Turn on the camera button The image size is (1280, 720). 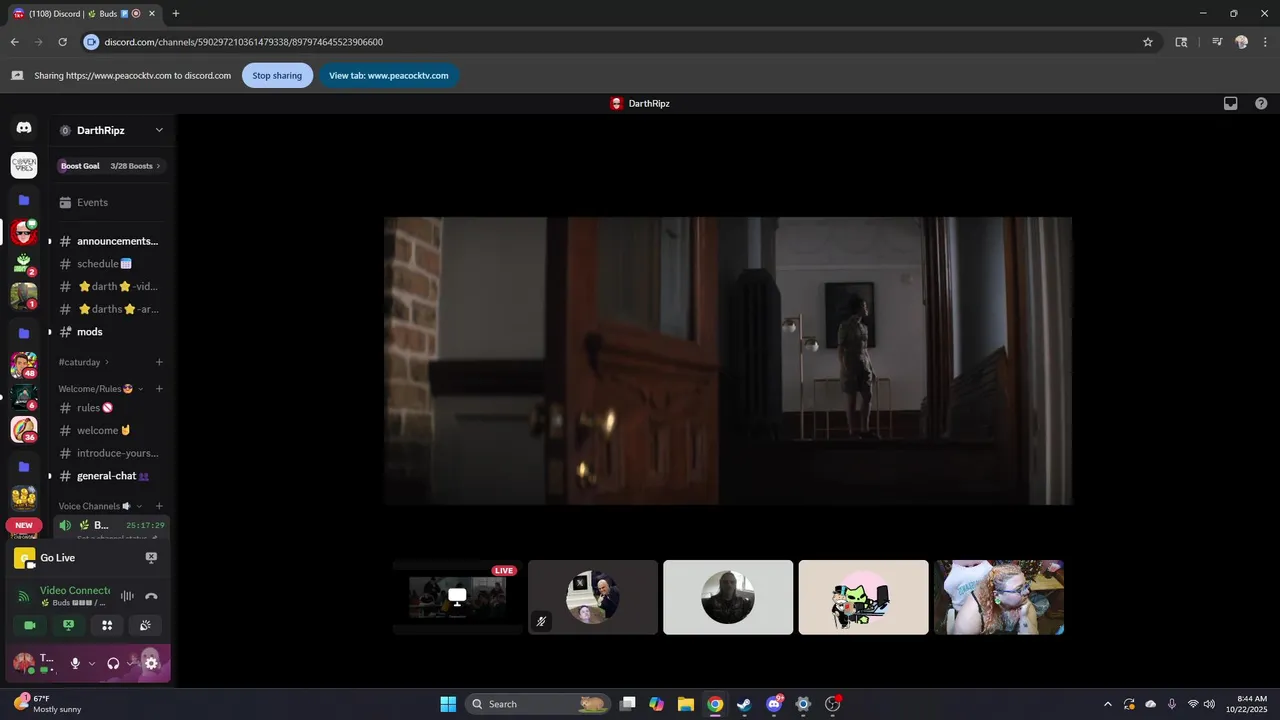coord(29,625)
